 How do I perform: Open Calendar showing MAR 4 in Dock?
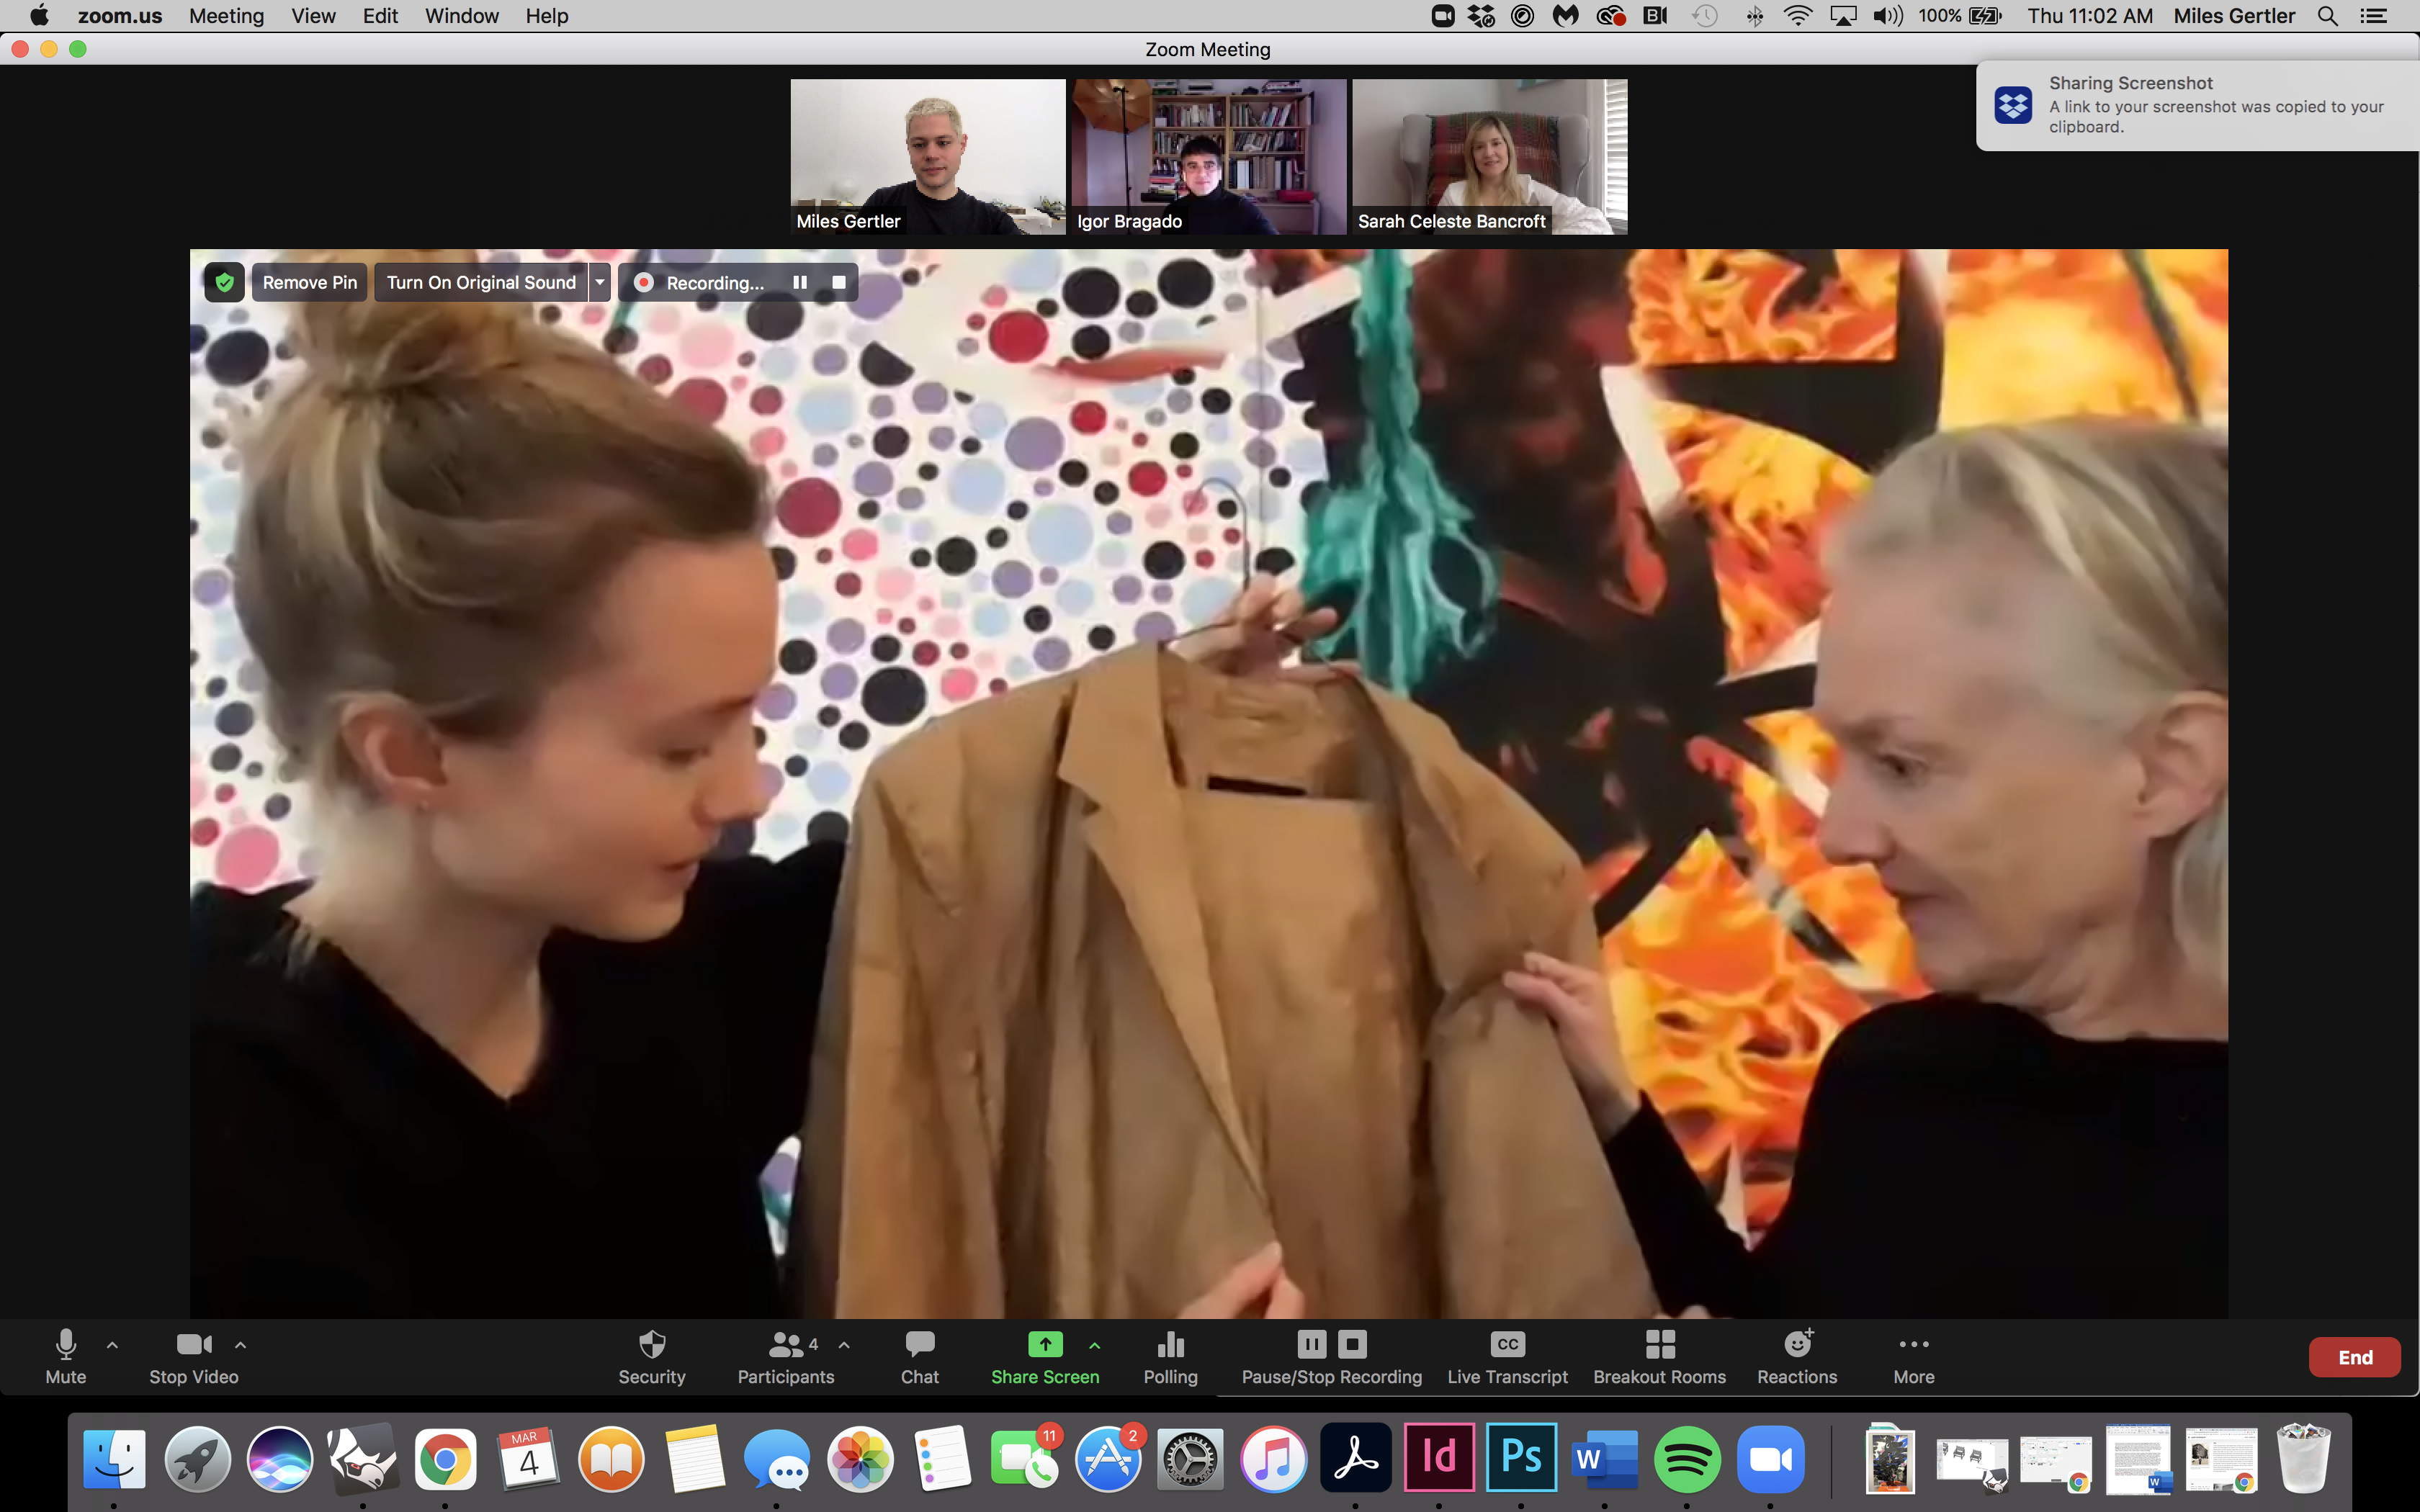pos(528,1460)
